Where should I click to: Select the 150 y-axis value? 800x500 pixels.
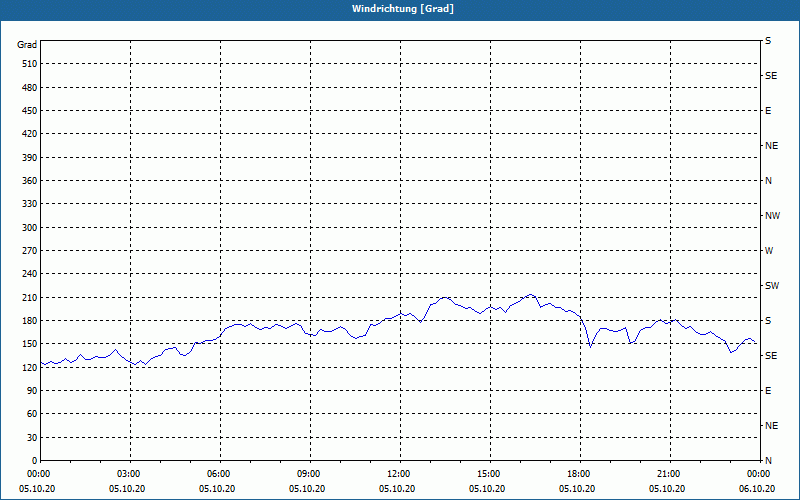(x=30, y=344)
